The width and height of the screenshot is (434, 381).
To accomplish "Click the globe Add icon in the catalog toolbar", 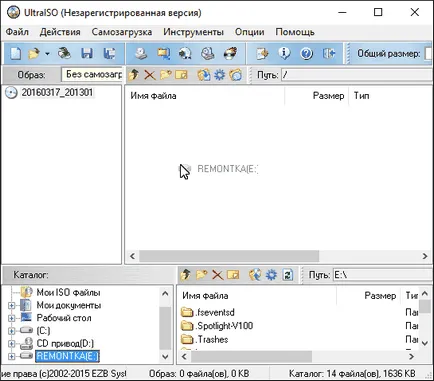I will tap(255, 275).
